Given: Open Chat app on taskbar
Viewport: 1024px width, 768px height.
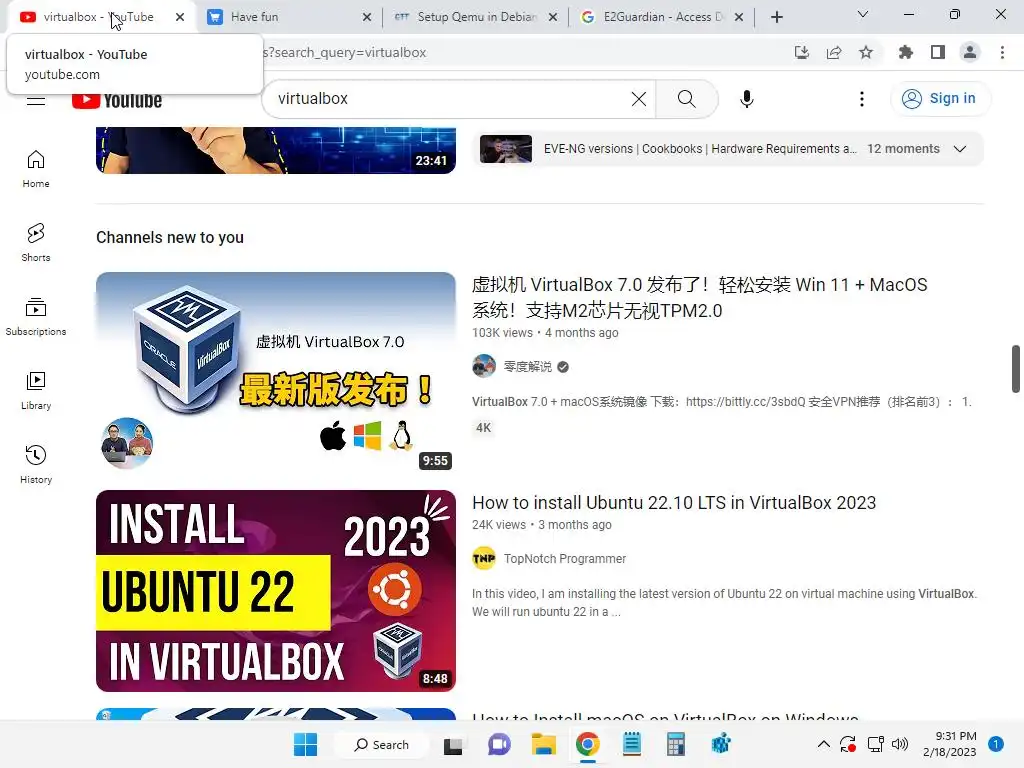Looking at the screenshot, I should click(x=499, y=744).
